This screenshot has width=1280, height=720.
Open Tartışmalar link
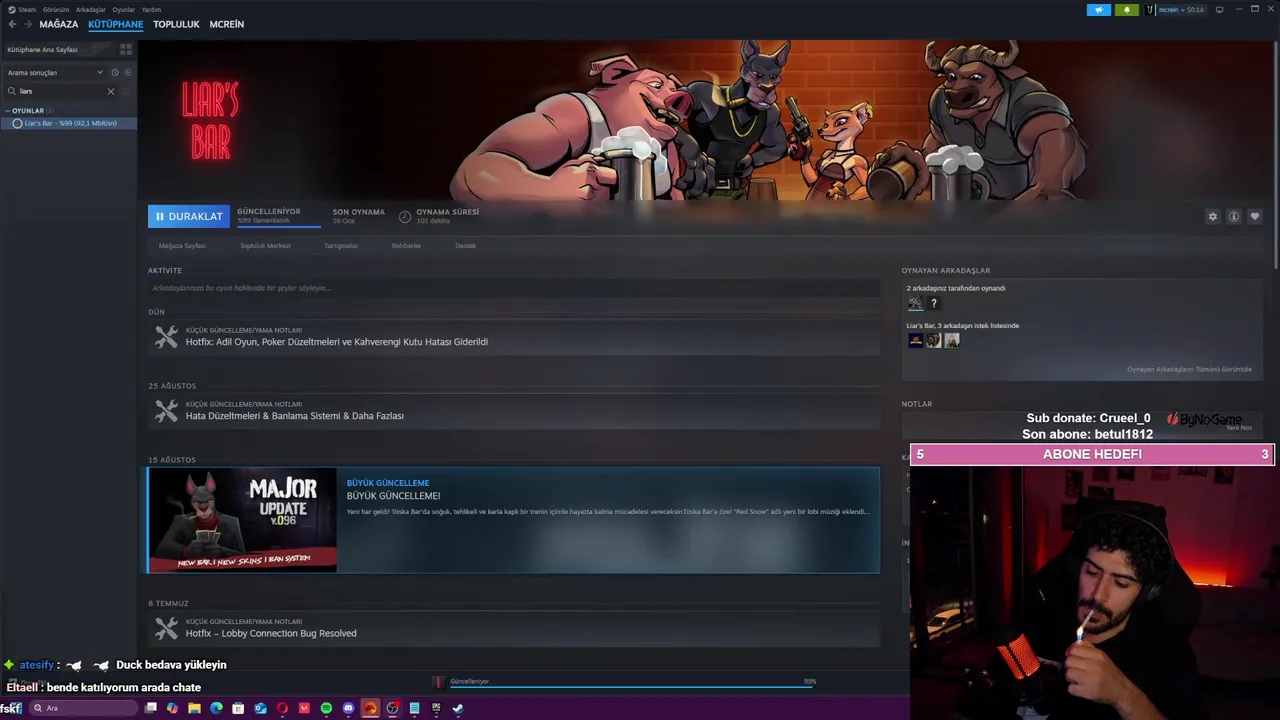tap(341, 245)
